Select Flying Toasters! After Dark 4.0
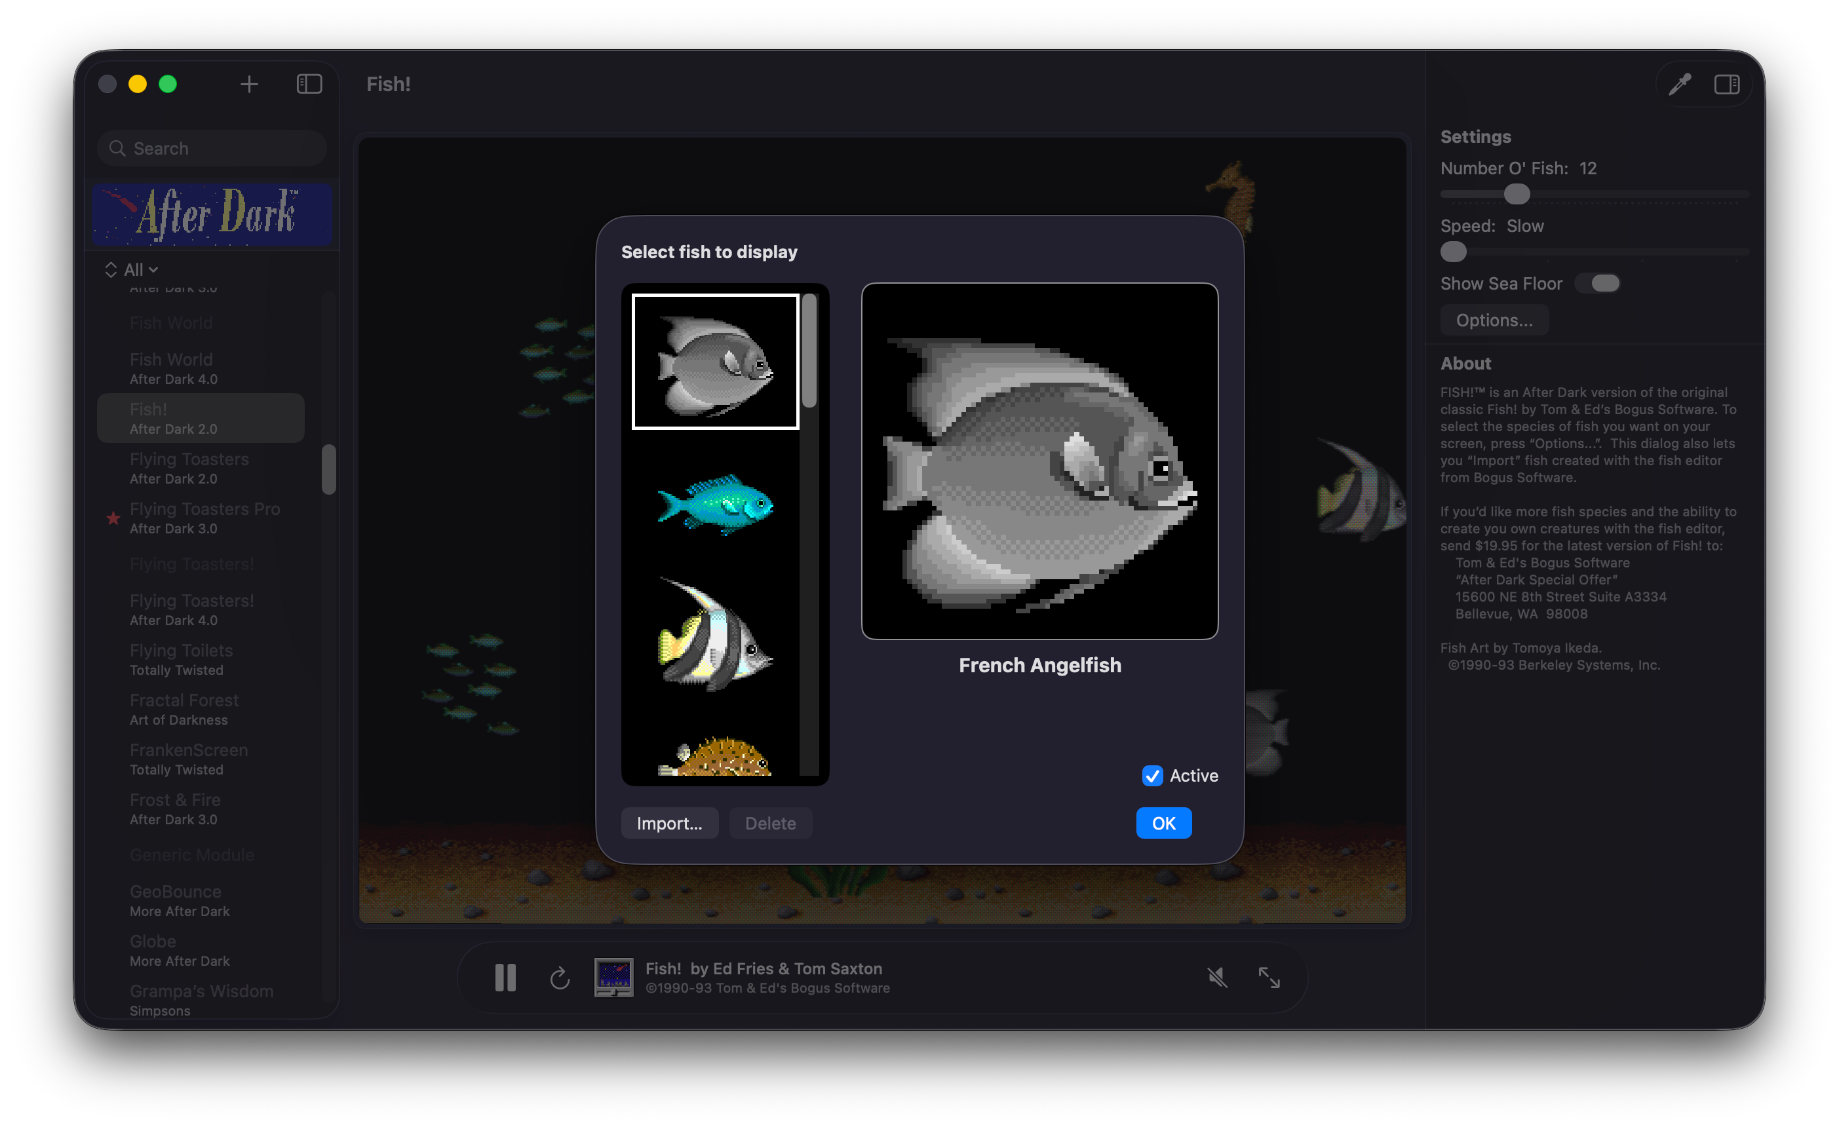The width and height of the screenshot is (1839, 1127). click(200, 609)
